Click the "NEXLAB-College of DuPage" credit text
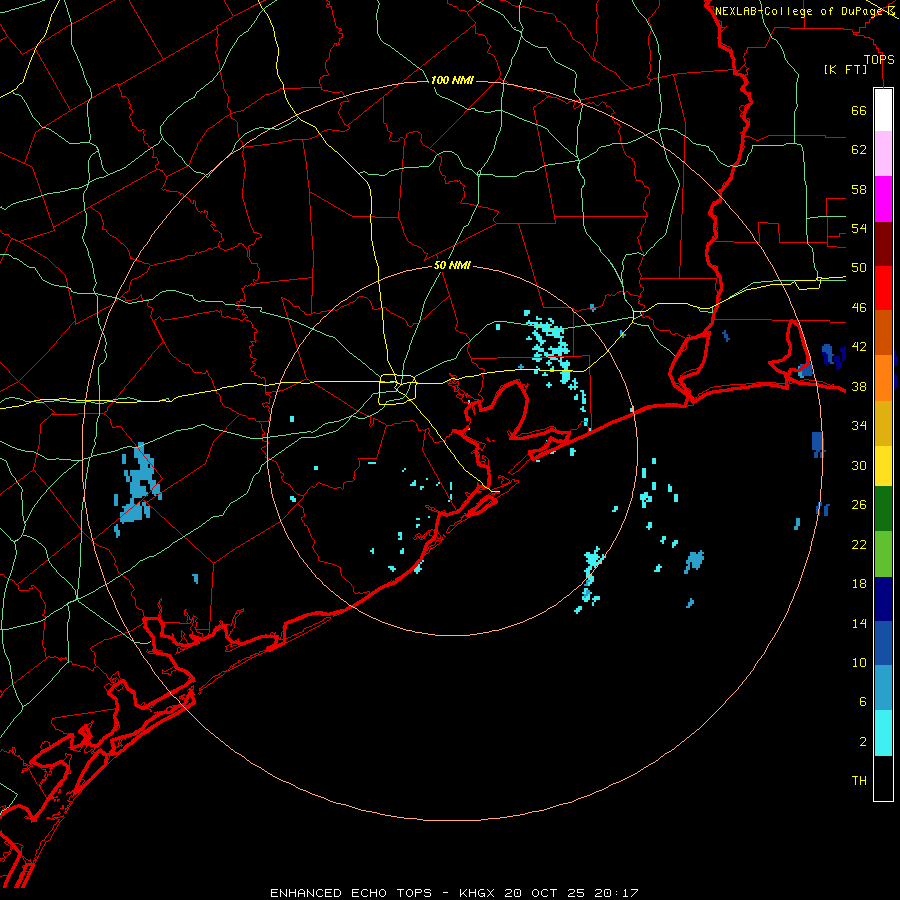900x900 pixels. [798, 11]
